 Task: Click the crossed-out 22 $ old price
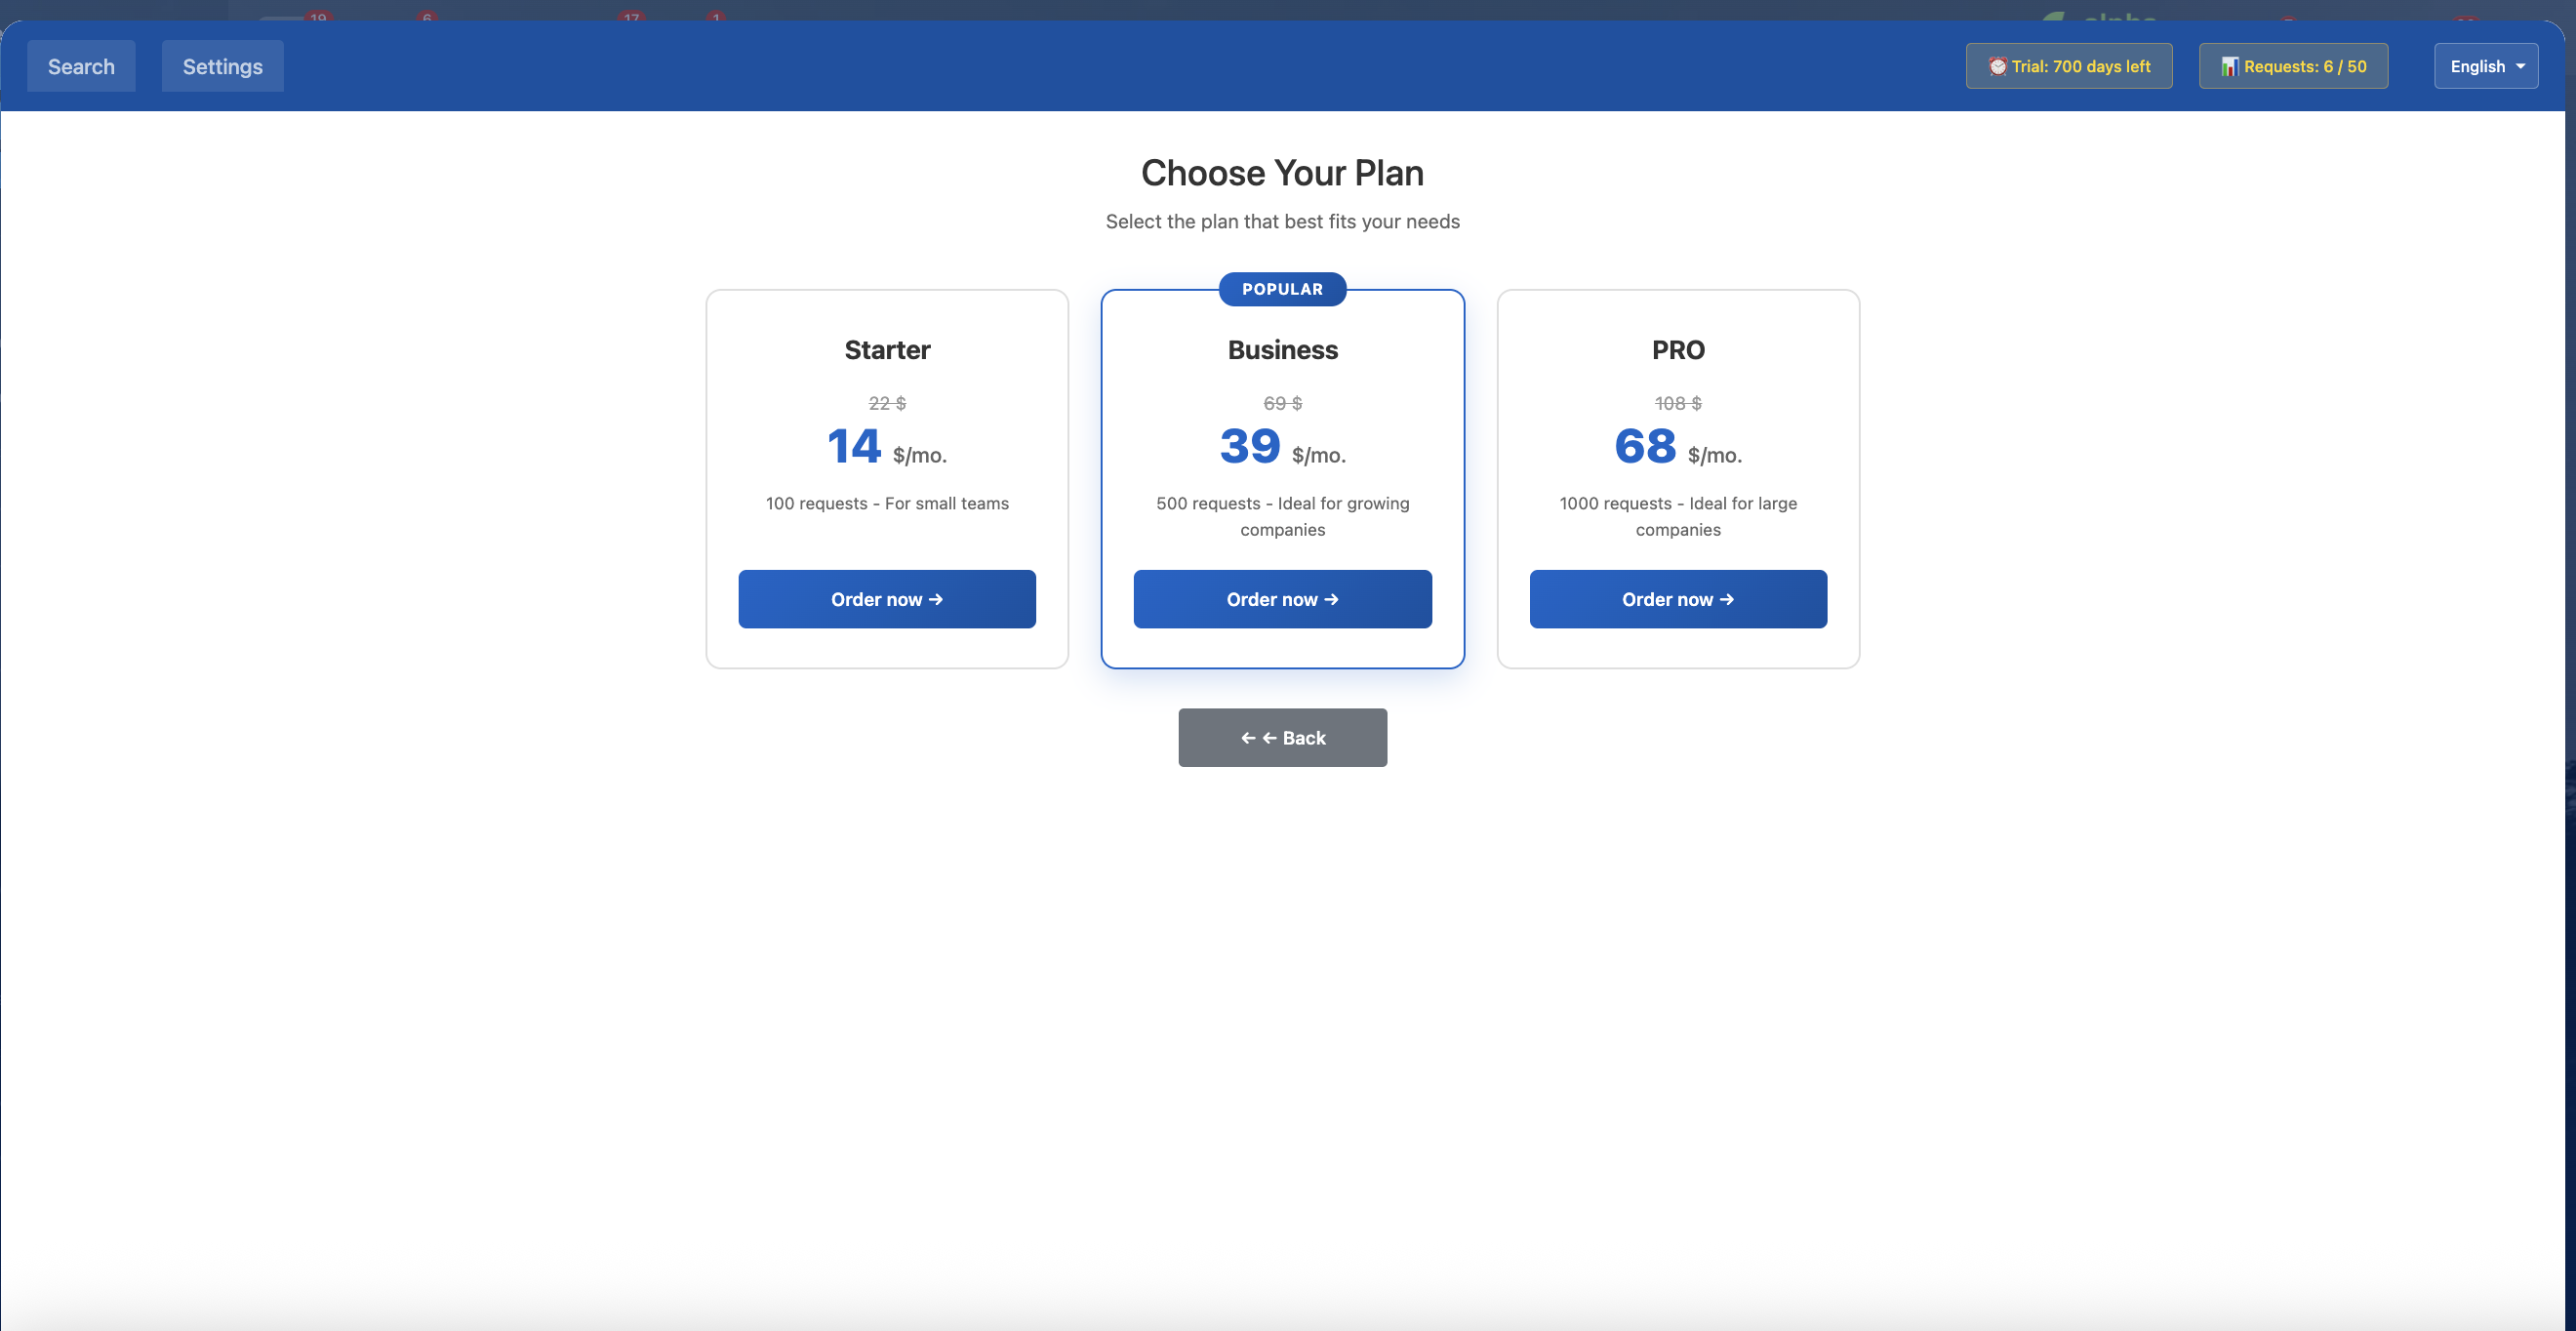tap(887, 403)
